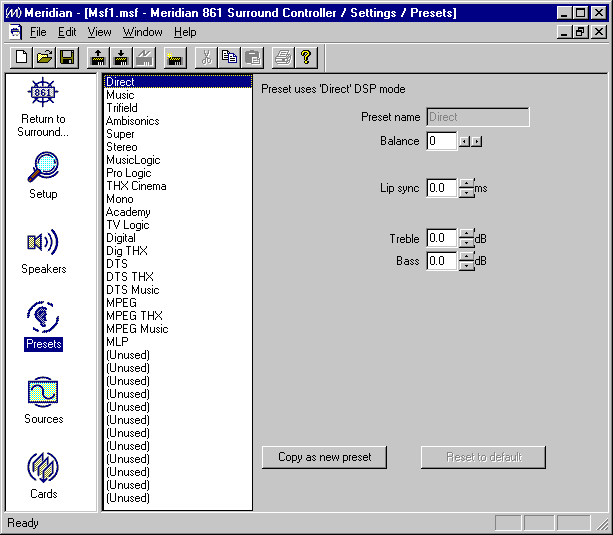This screenshot has width=613, height=535.
Task: Select the Music preset
Action: [178, 95]
